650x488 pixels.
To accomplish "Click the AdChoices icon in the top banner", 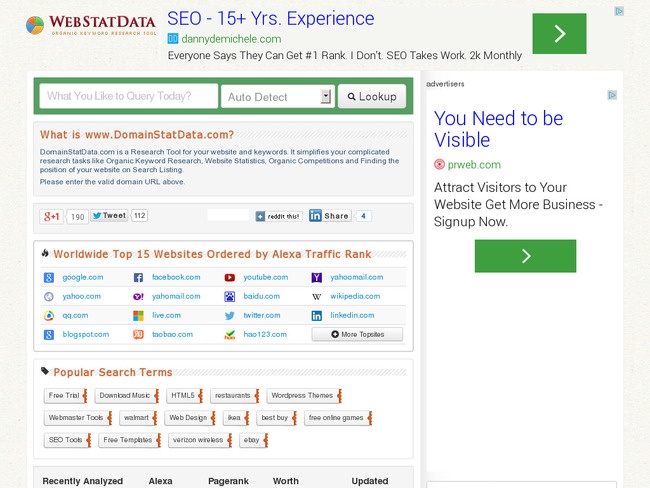I will 619,11.
